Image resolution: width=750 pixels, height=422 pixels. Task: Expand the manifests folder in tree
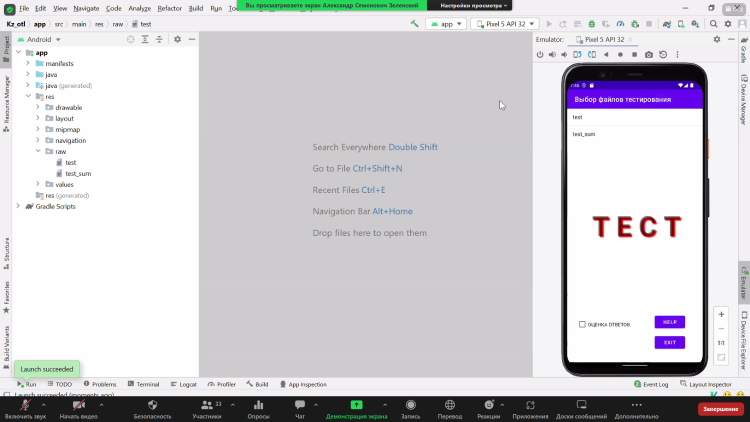click(28, 63)
